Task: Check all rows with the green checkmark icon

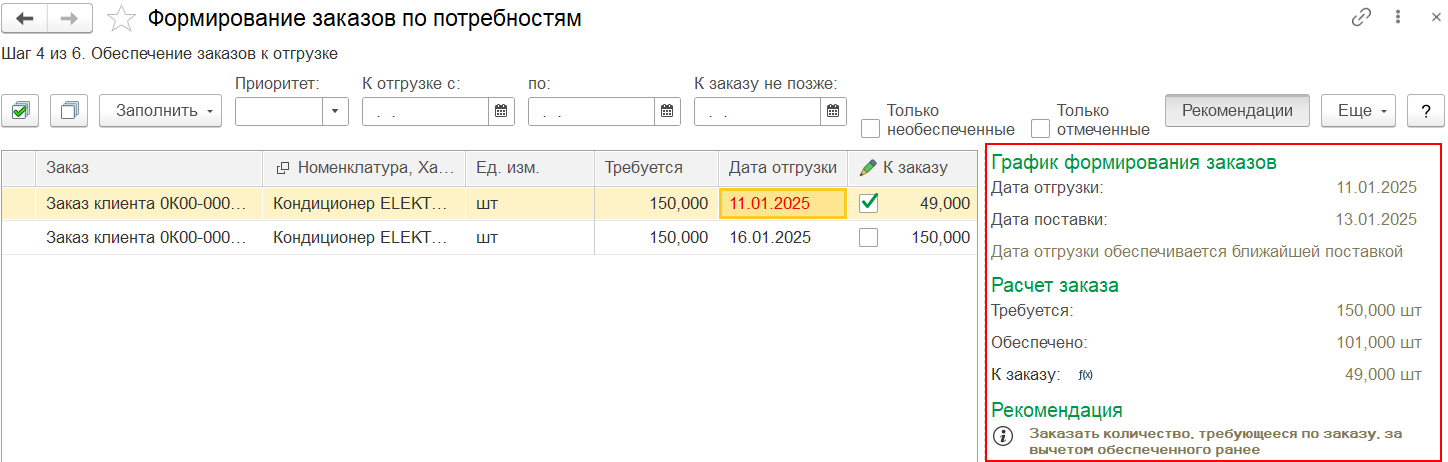Action: [20, 111]
